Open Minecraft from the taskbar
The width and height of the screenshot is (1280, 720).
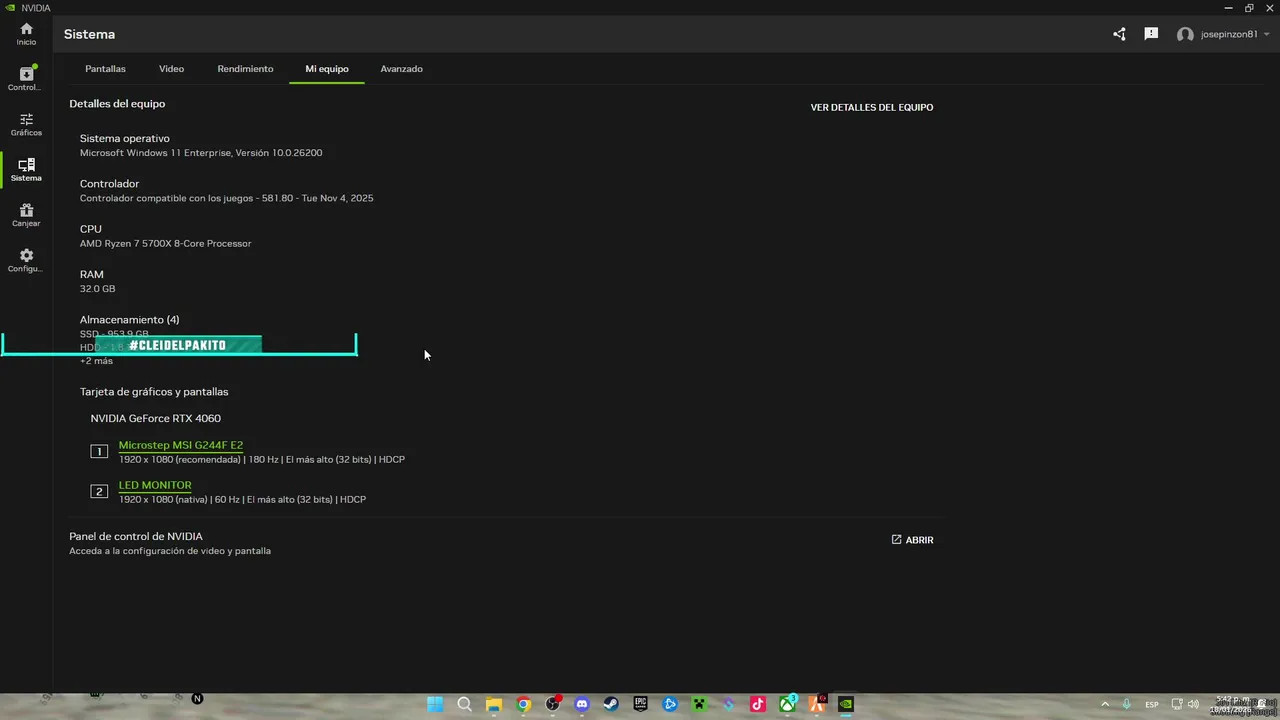[700, 704]
